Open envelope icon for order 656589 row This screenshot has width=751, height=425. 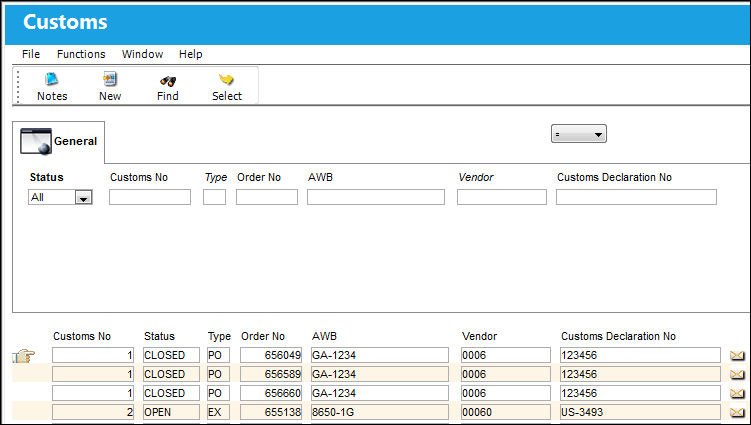pyautogui.click(x=737, y=374)
